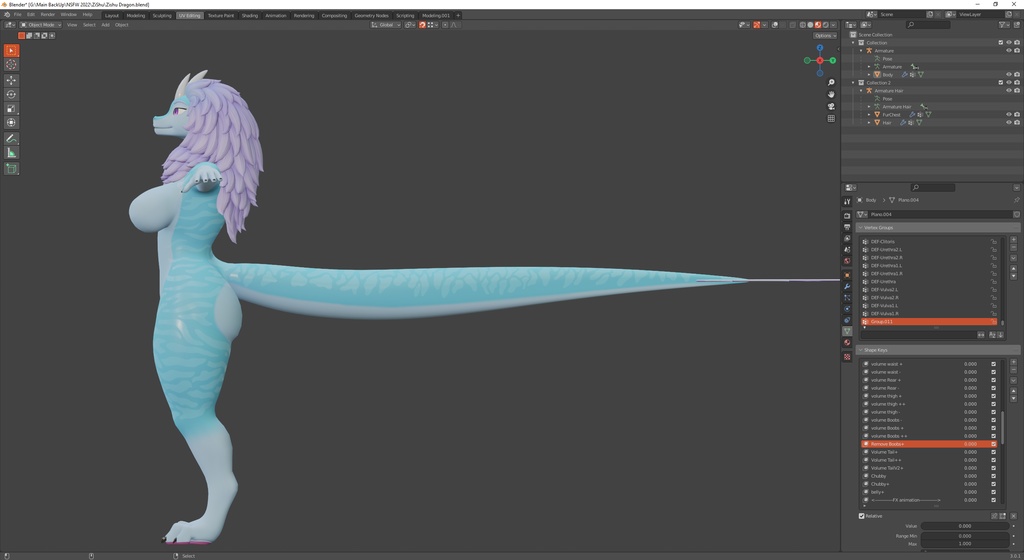
Task: Select the Move tool
Action: tap(11, 80)
